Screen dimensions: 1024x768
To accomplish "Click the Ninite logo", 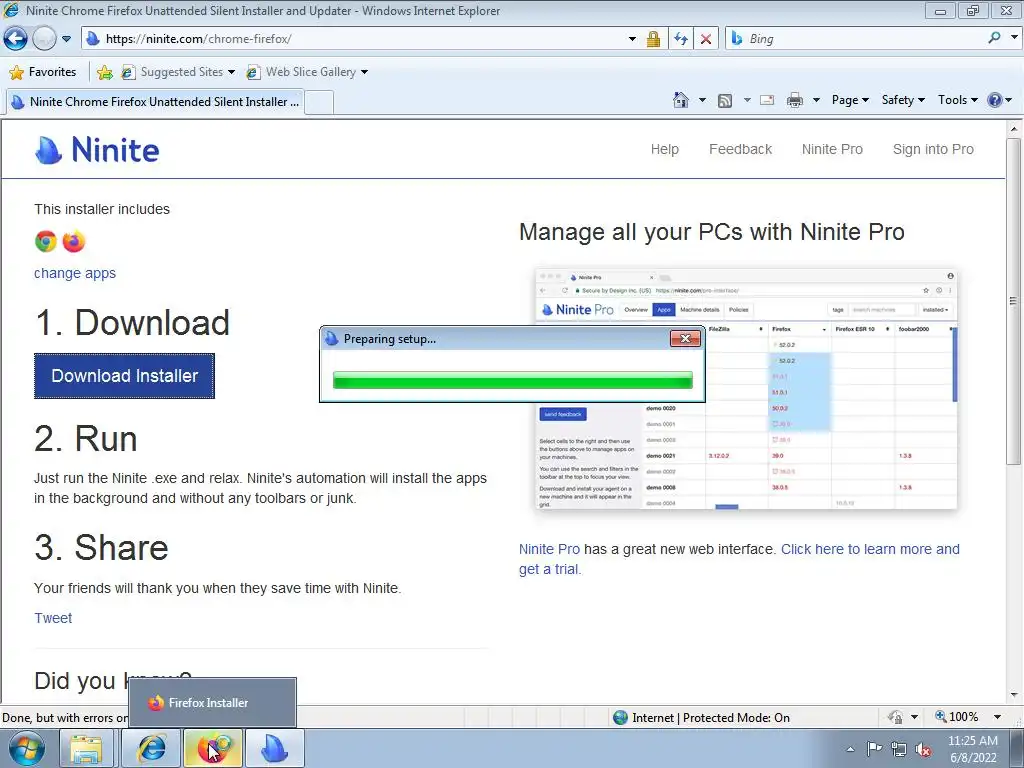I will pyautogui.click(x=97, y=150).
